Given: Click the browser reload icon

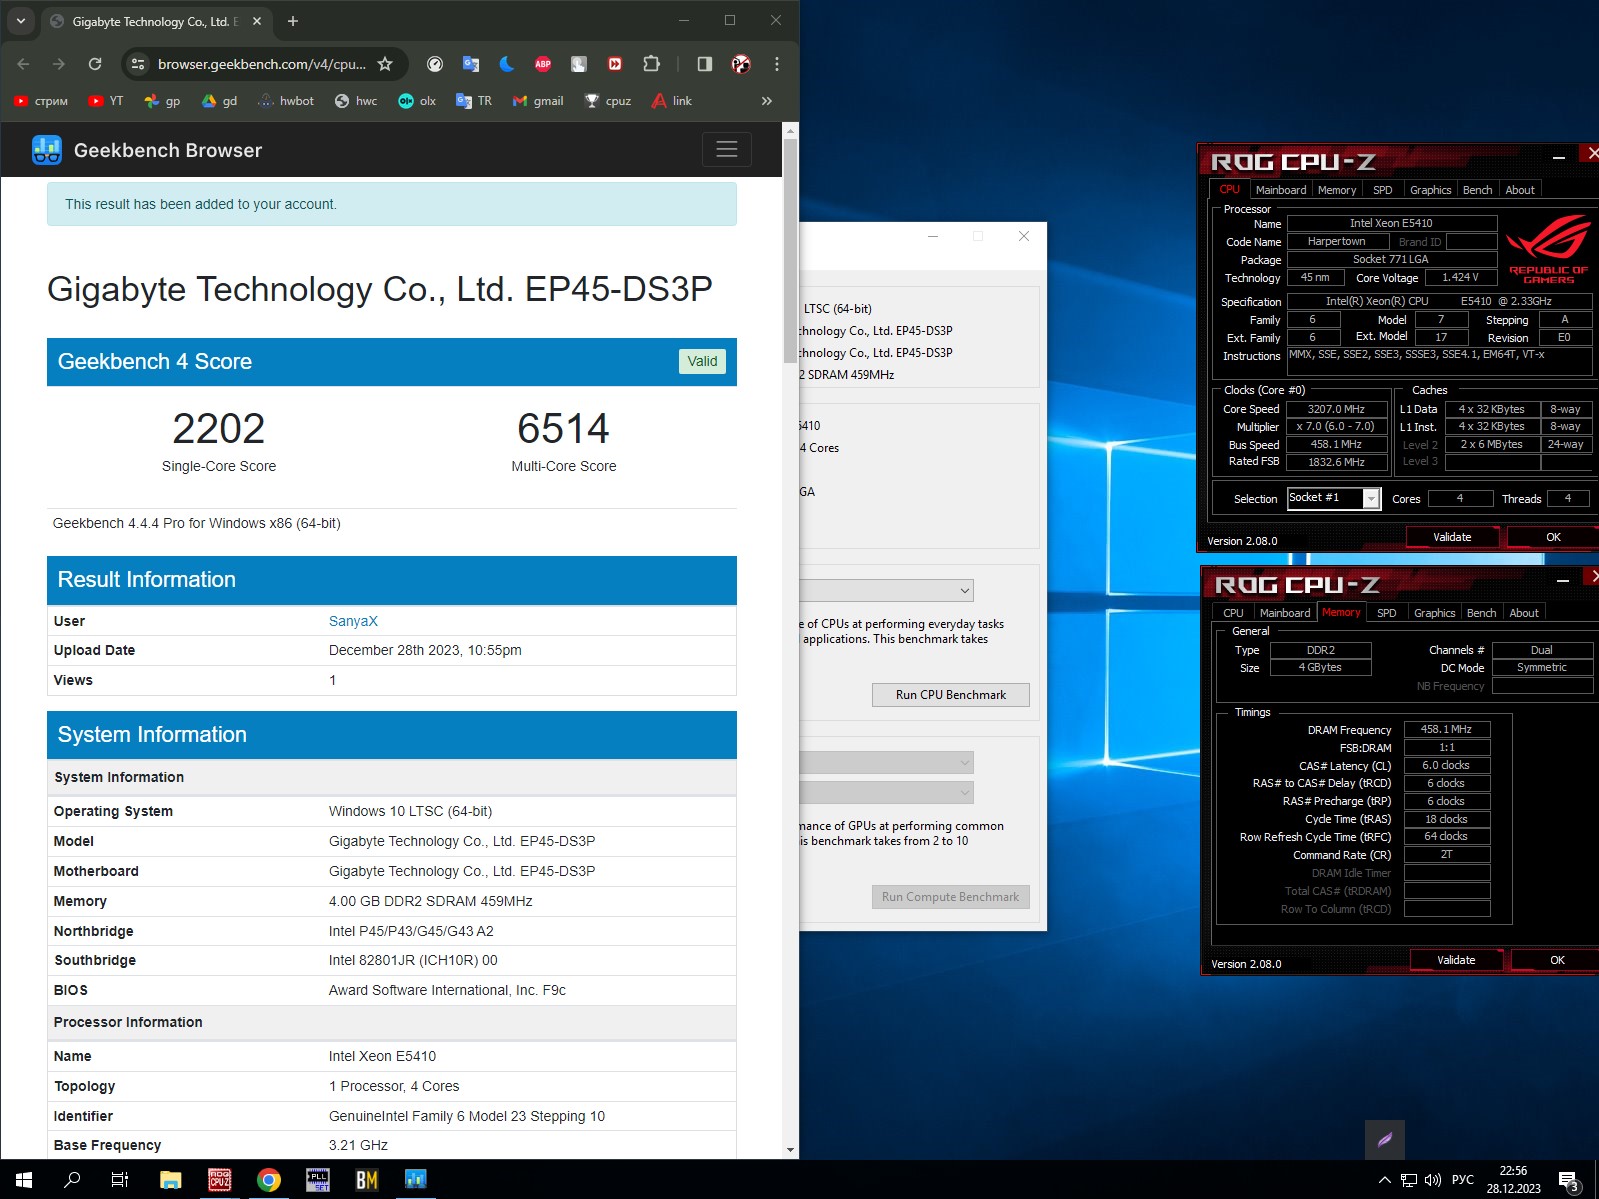Looking at the screenshot, I should (x=95, y=64).
